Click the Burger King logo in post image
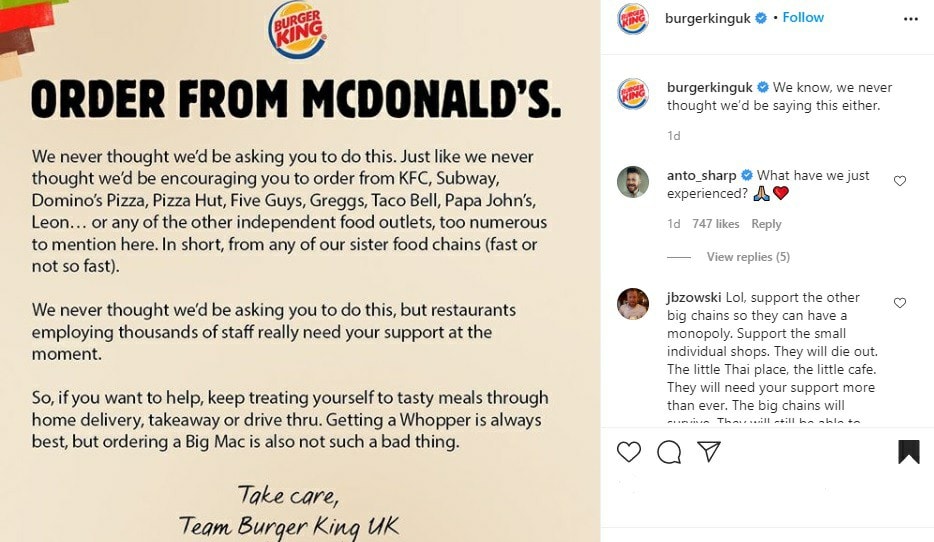The width and height of the screenshot is (934, 542). (296, 31)
